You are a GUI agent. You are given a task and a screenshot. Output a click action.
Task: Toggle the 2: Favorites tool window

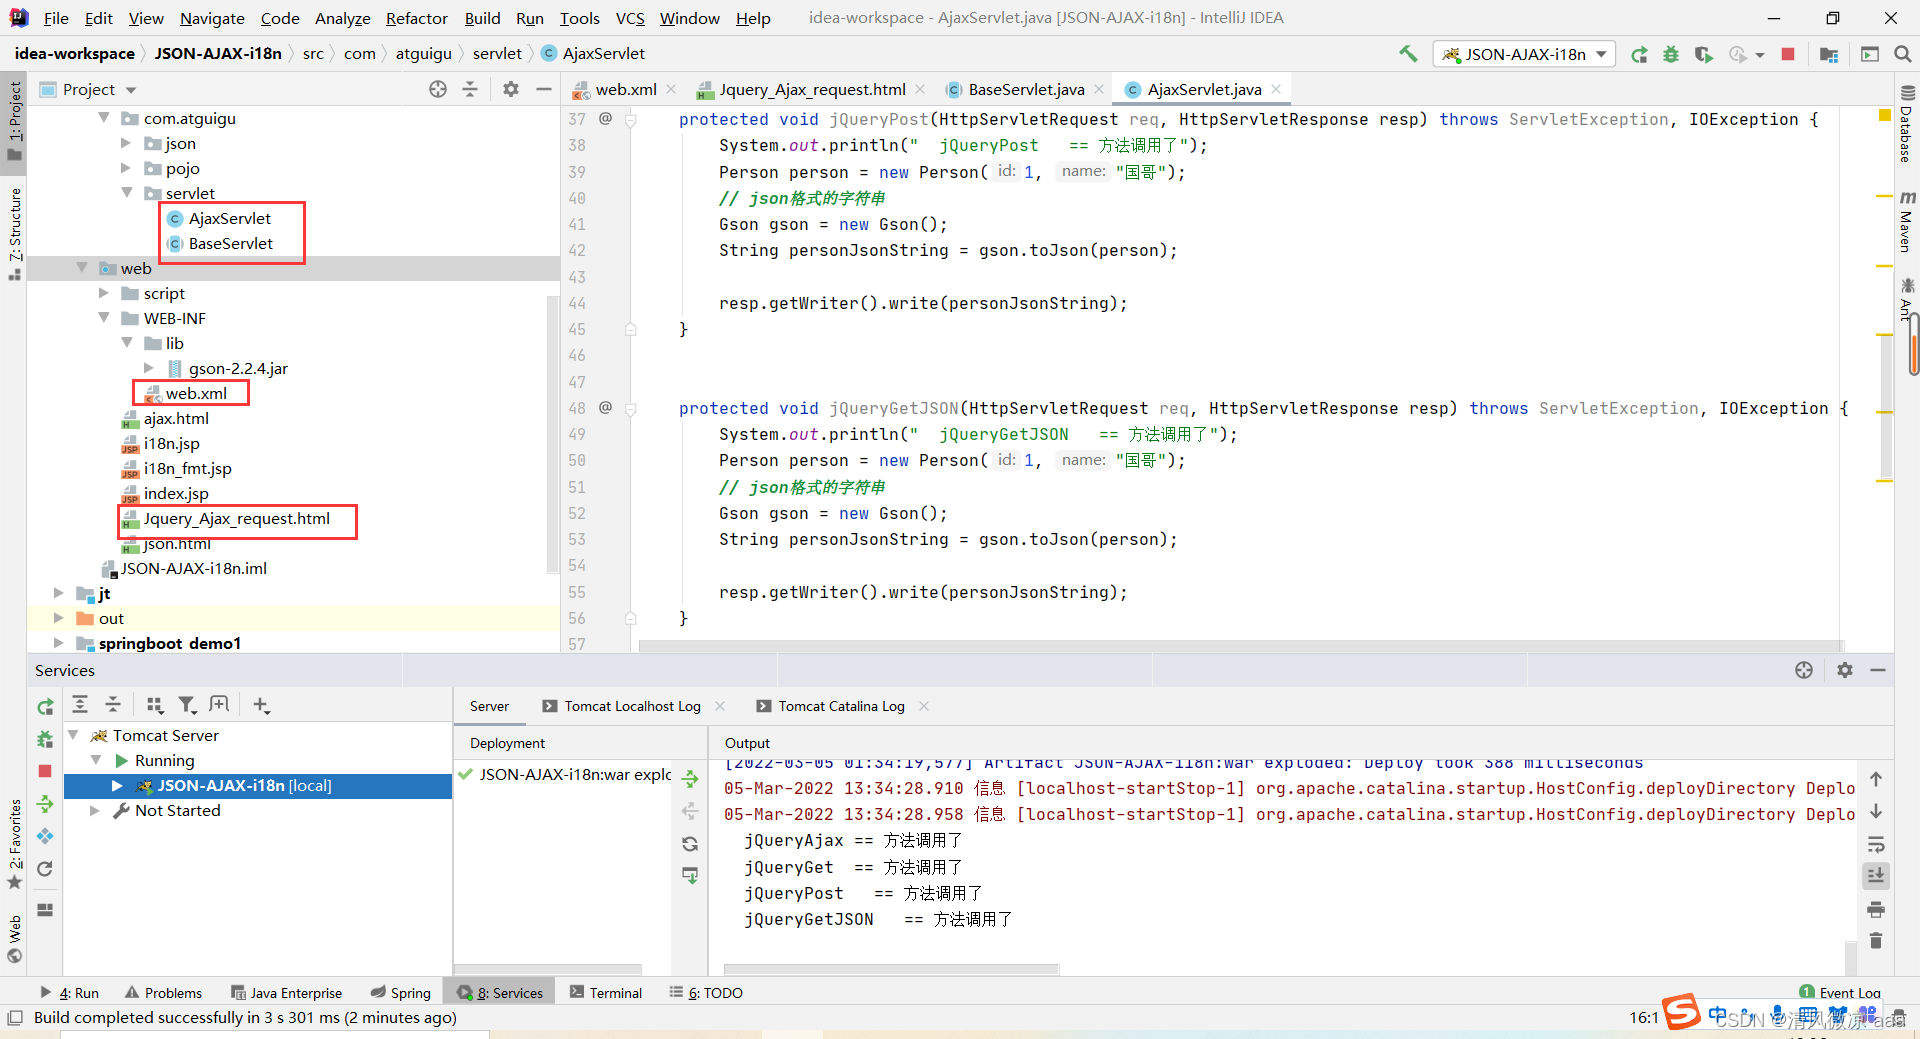coord(15,844)
